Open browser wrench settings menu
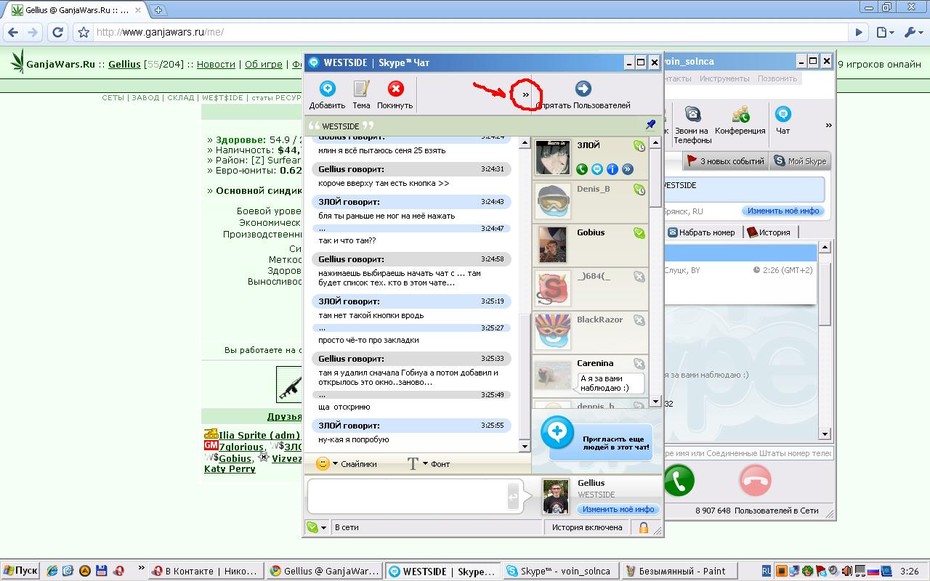Screen dimensions: 930x581 coord(912,33)
